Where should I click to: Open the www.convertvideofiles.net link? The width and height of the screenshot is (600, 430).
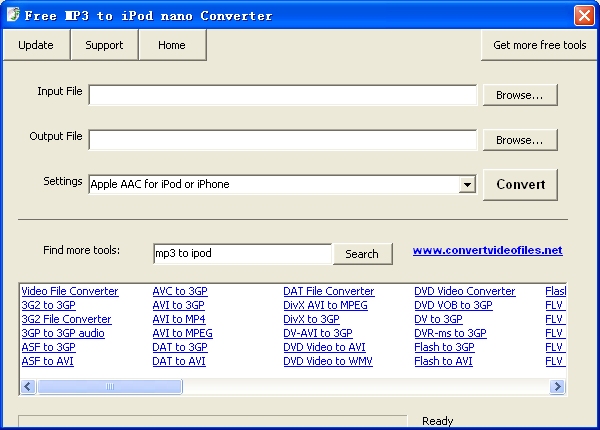488,250
